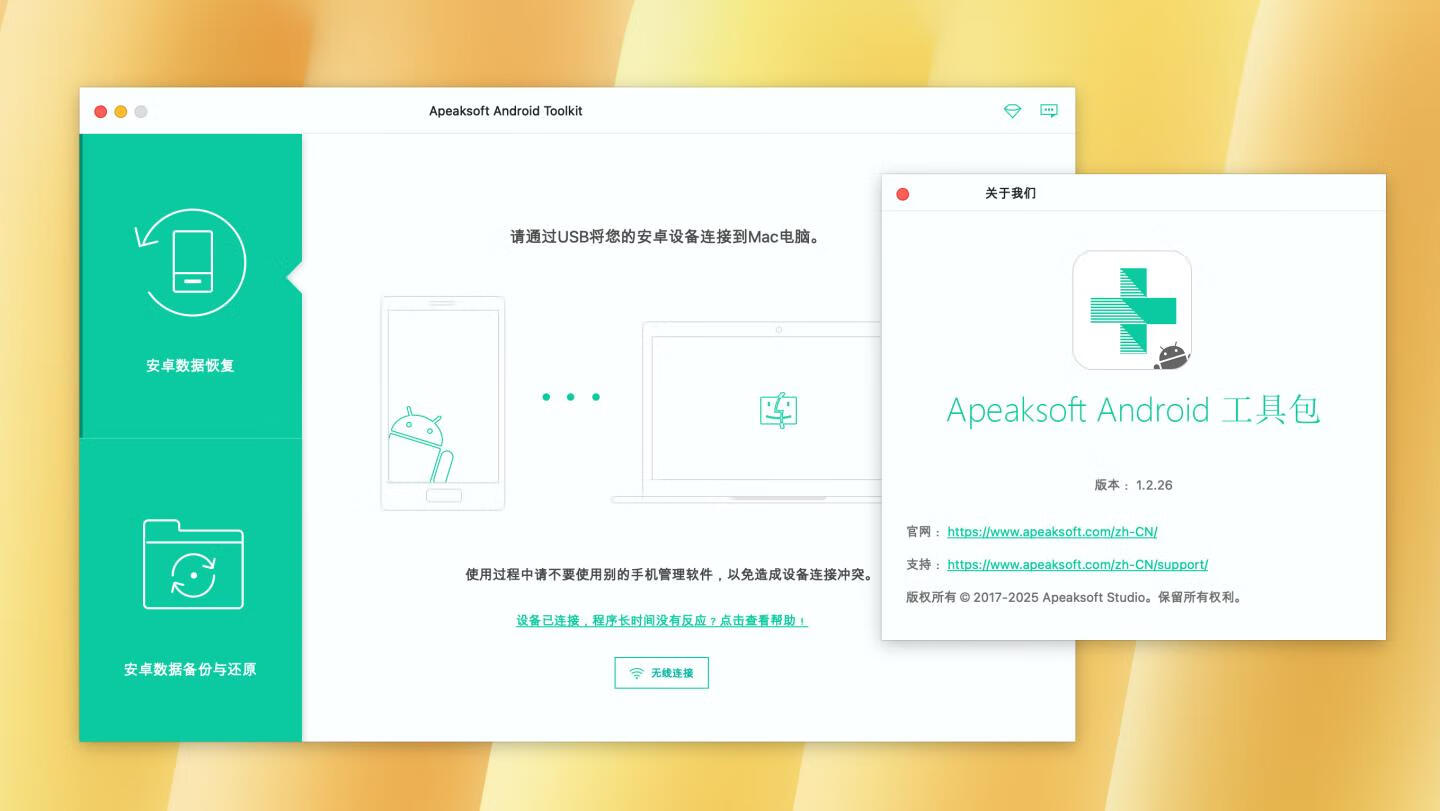Open the apeaksoft.com/zh-CN/support/ support link
Image resolution: width=1440 pixels, height=811 pixels.
[1077, 565]
